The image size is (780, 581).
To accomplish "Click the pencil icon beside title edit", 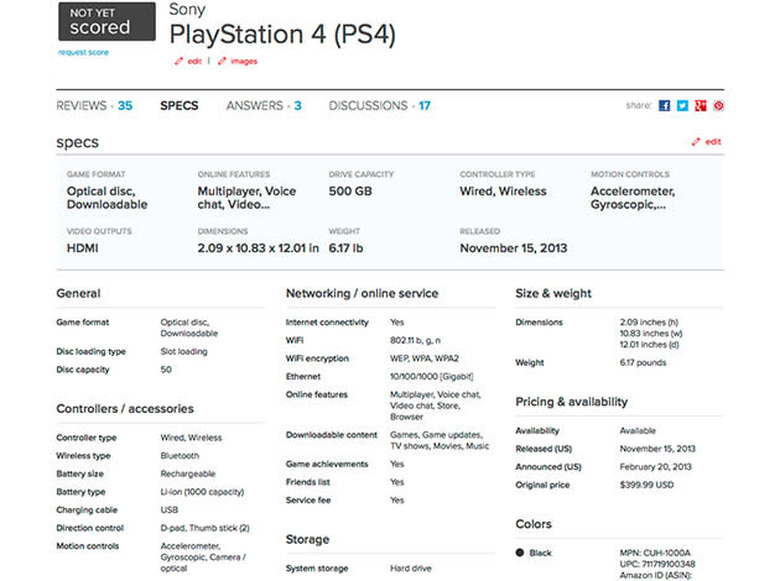I will coord(179,62).
